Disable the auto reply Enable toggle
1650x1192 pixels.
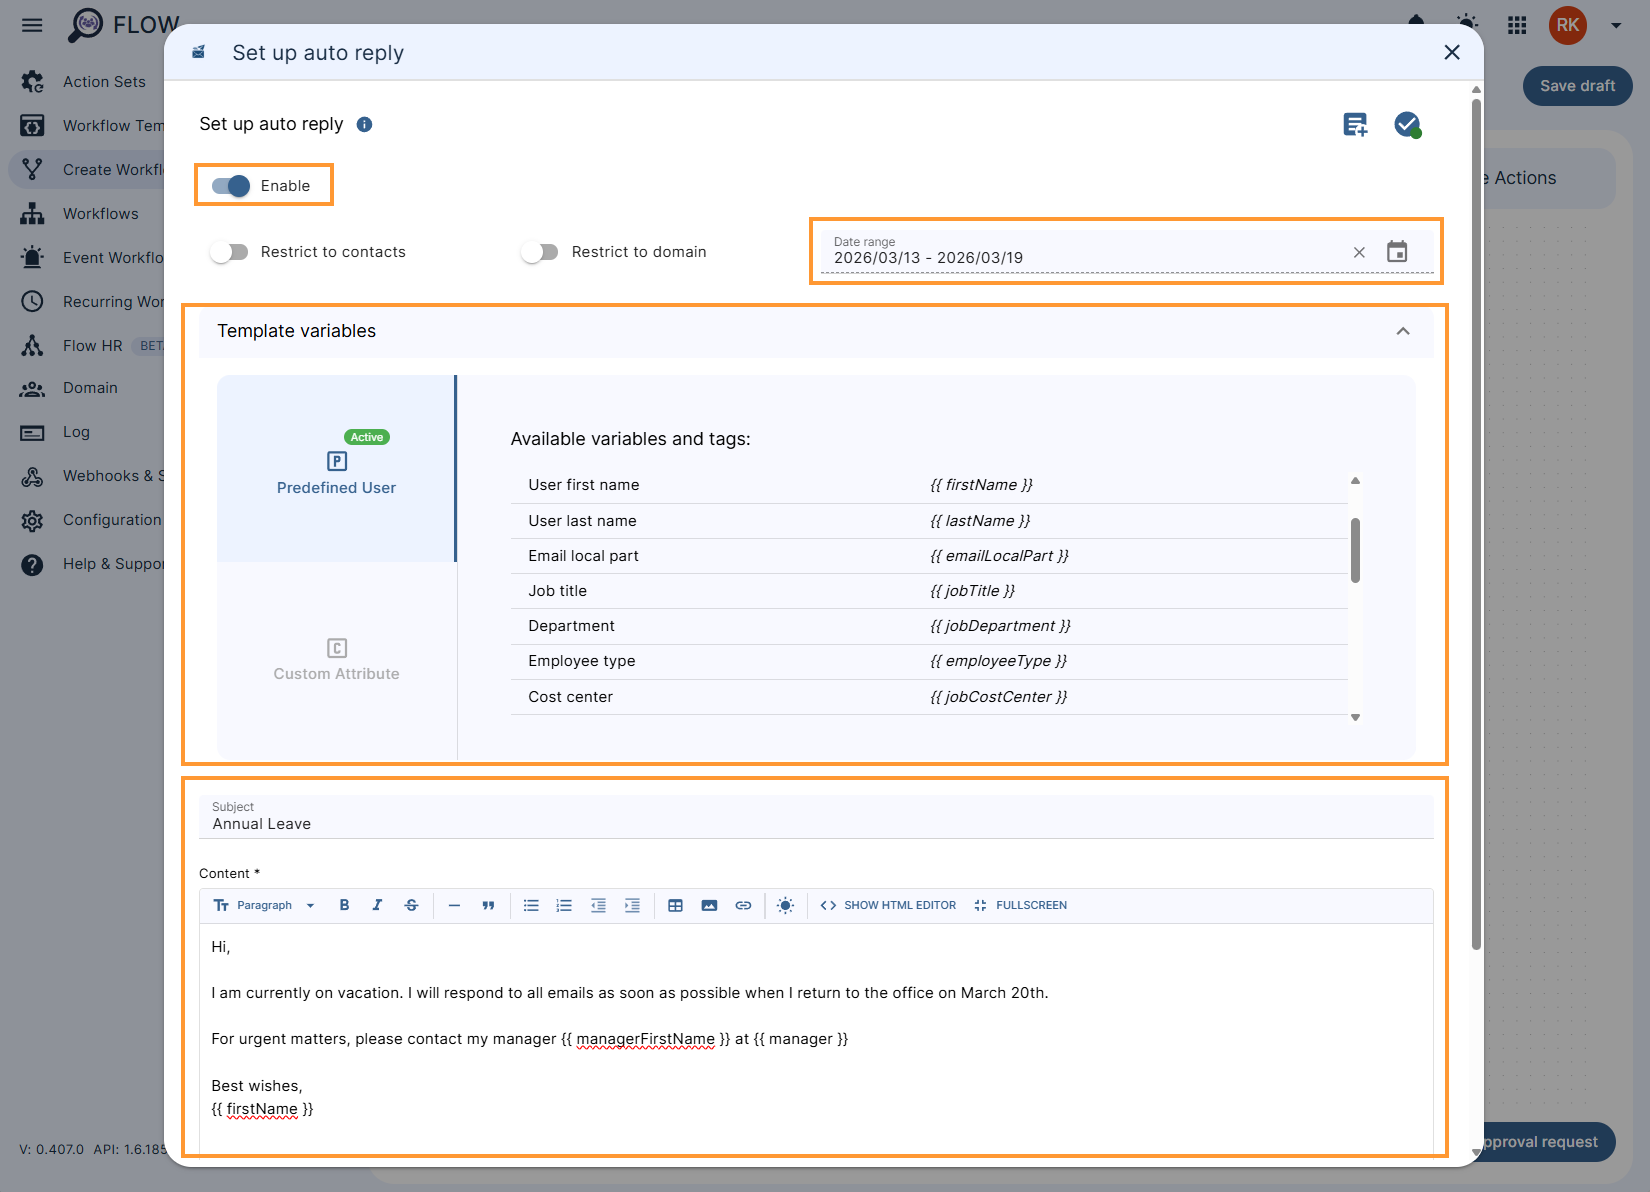(x=229, y=185)
